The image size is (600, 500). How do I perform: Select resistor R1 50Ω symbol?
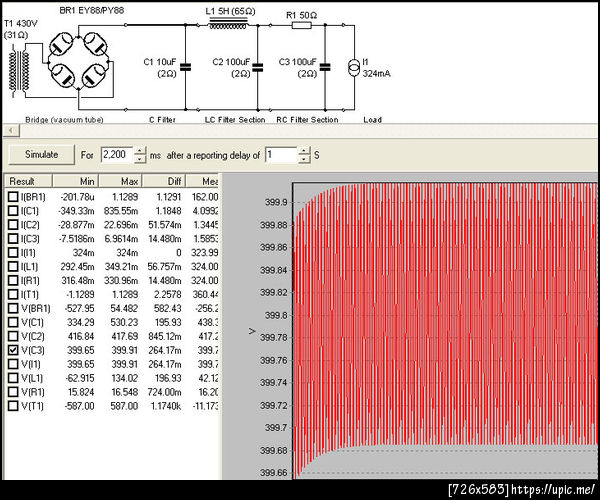(302, 26)
